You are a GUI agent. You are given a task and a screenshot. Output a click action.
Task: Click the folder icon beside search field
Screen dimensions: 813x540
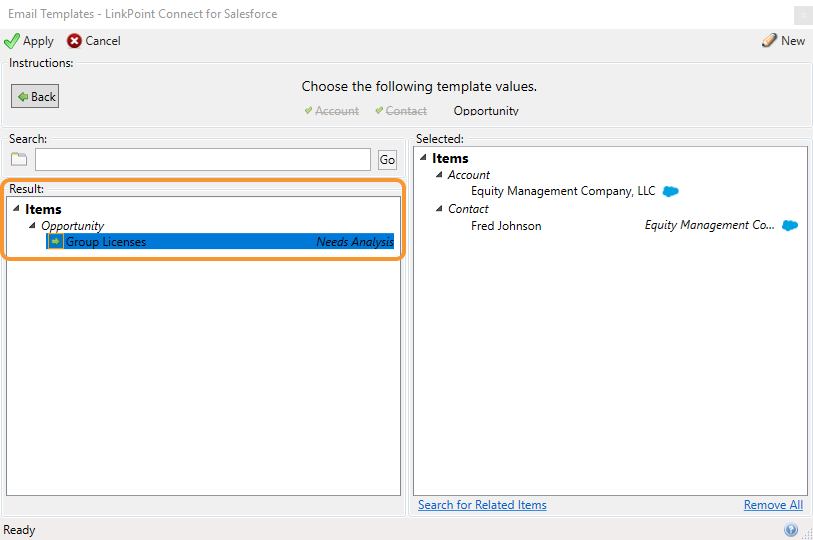(x=19, y=159)
